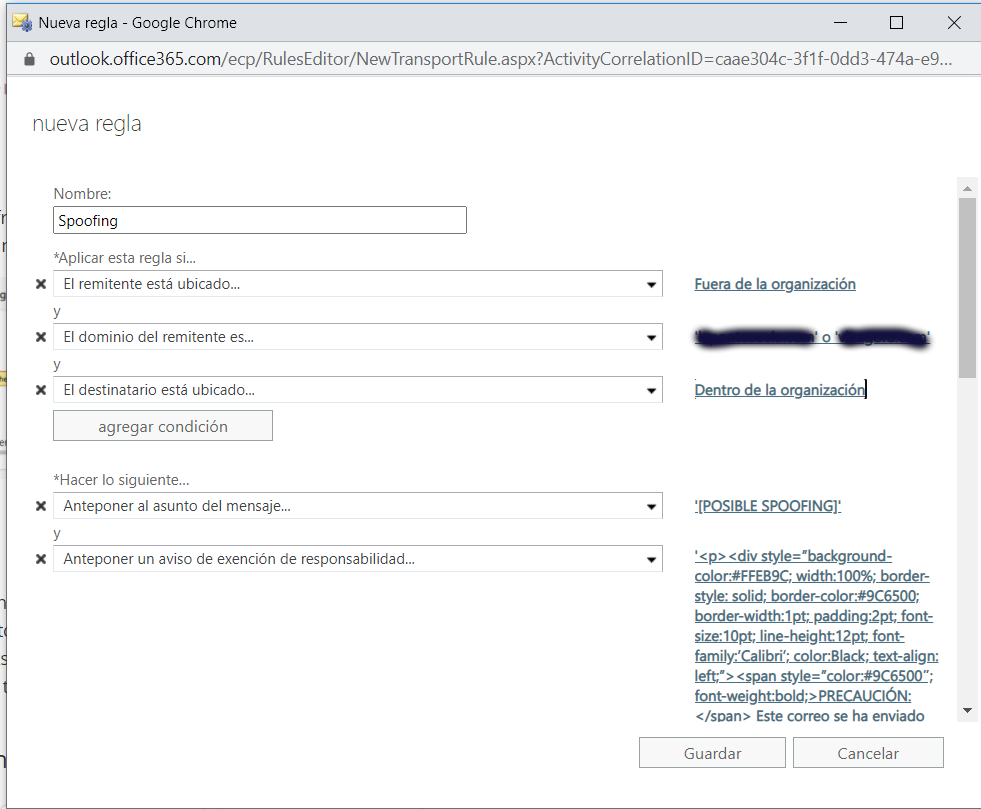Viewport: 981px width, 809px height.
Task: Remove the 'El dominio del remitente es' condition
Action: (x=41, y=337)
